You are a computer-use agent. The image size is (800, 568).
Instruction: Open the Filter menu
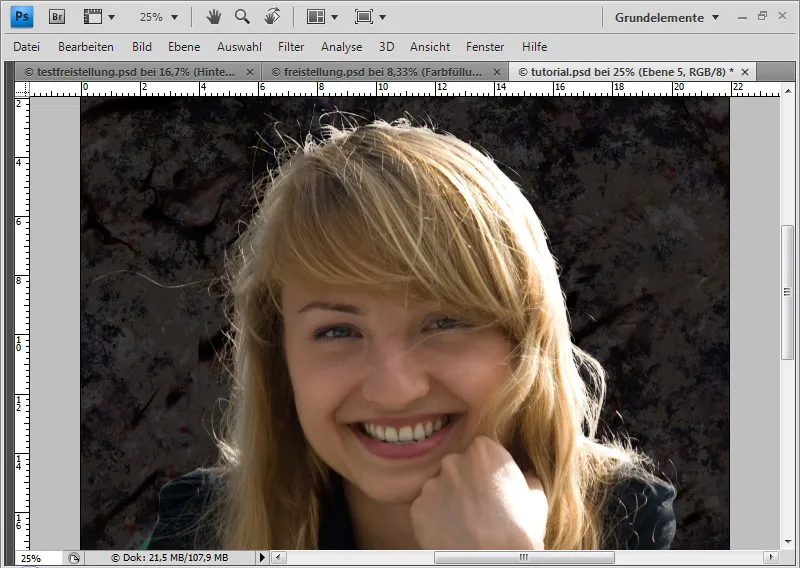(291, 47)
